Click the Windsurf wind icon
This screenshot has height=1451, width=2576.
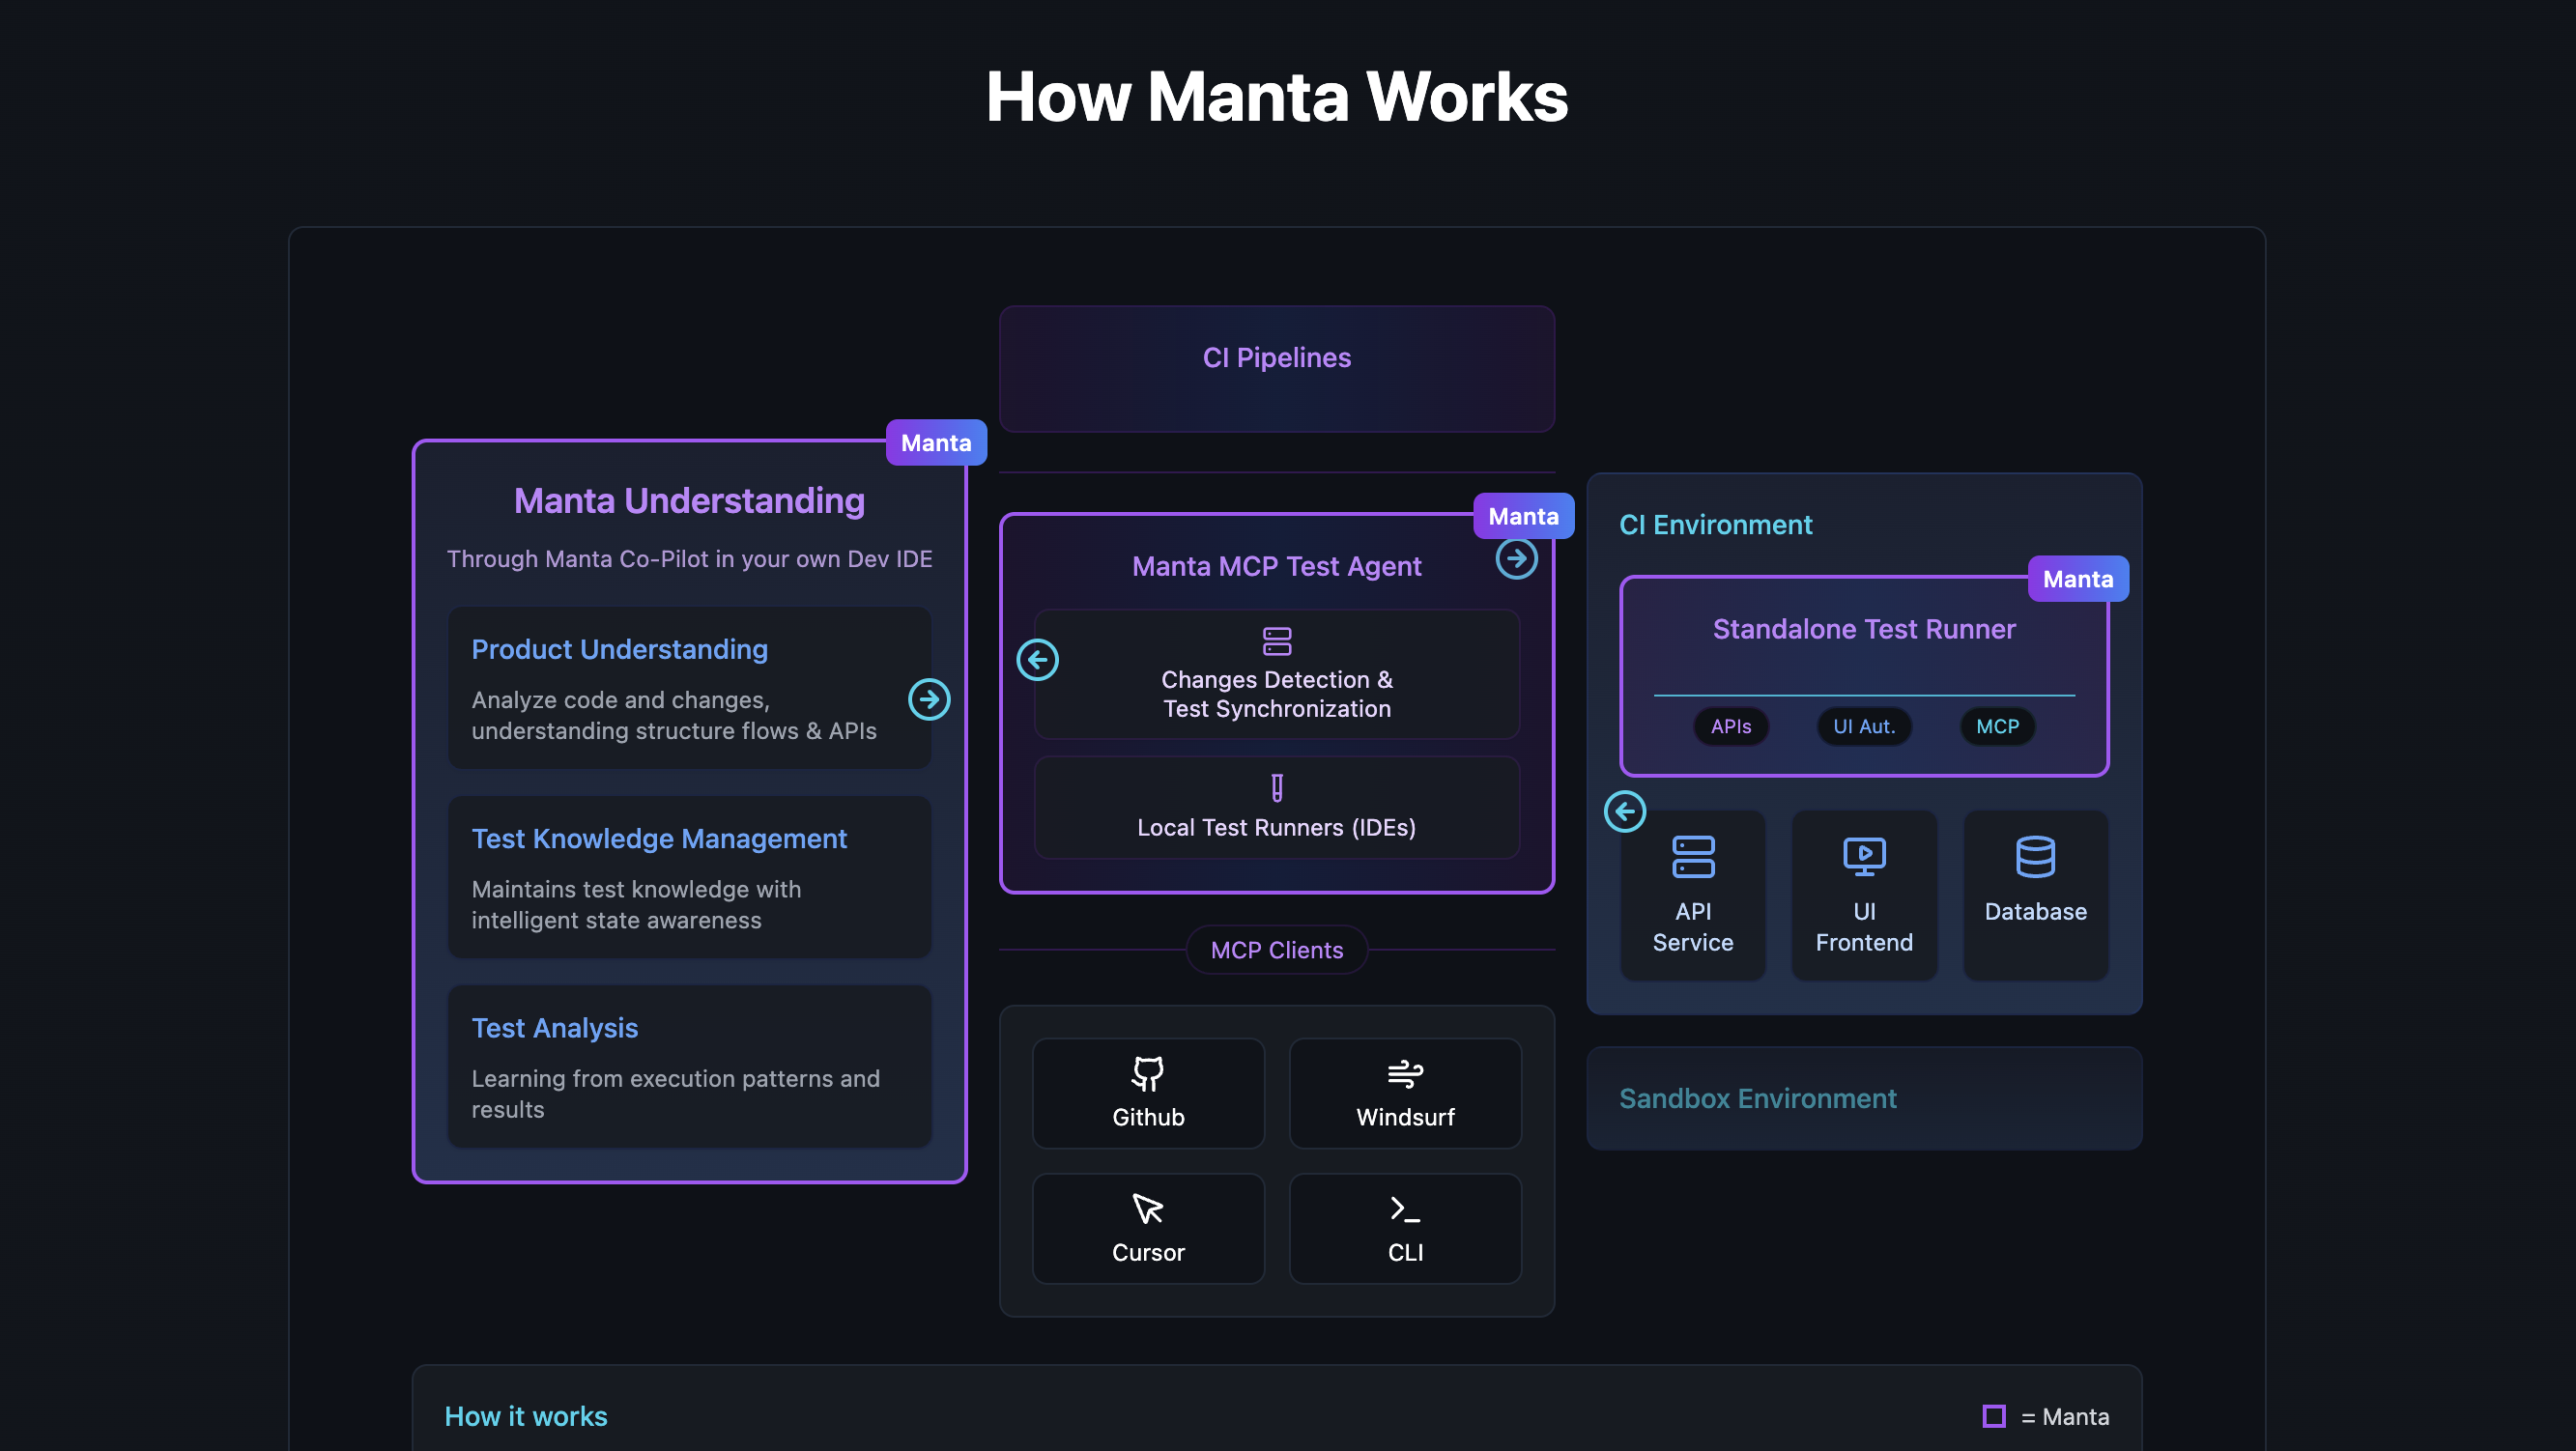[x=1404, y=1073]
